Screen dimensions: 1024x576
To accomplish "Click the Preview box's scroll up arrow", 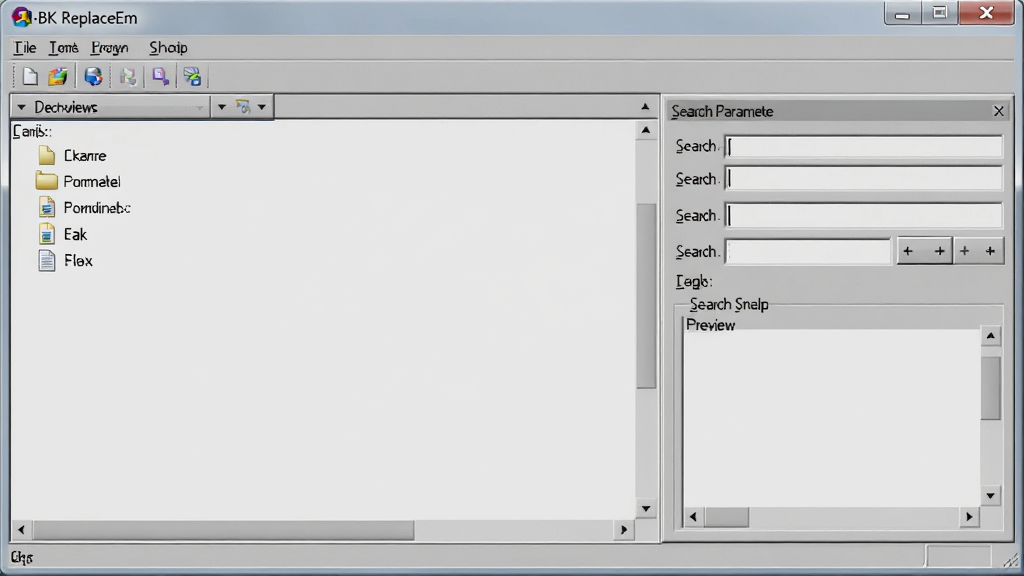I will 991,336.
